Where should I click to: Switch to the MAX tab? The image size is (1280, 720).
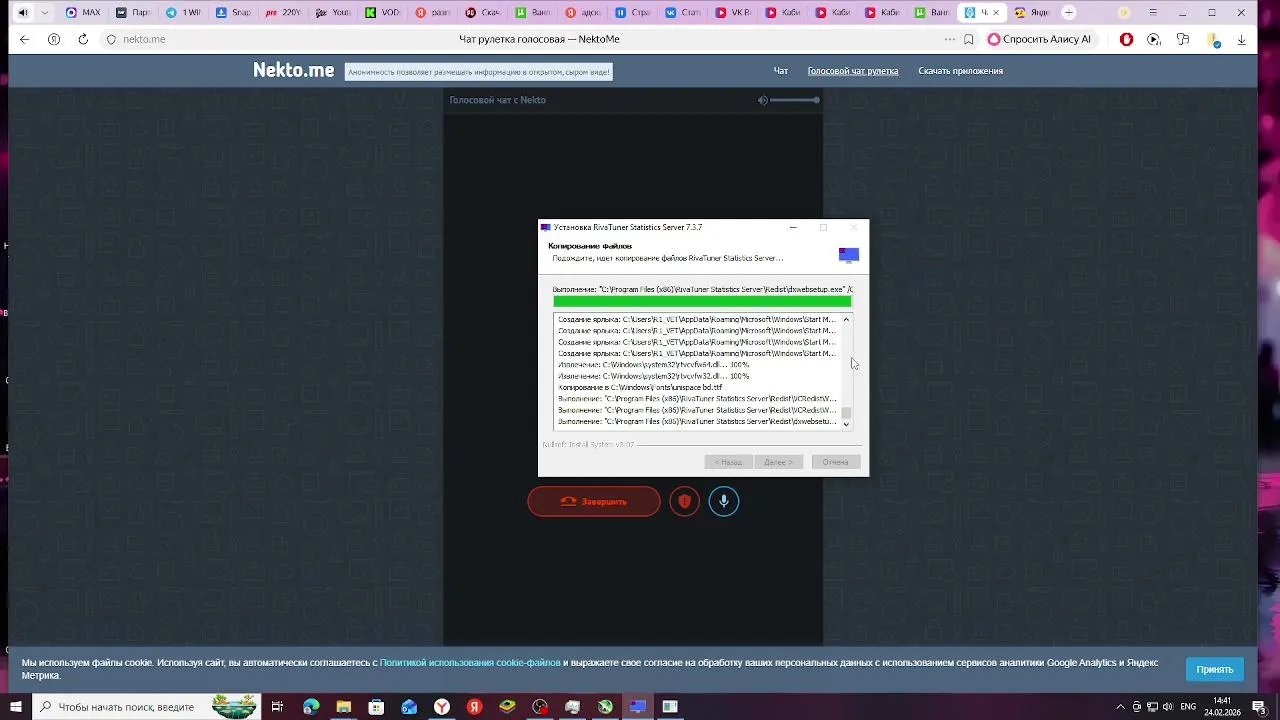[x=82, y=13]
